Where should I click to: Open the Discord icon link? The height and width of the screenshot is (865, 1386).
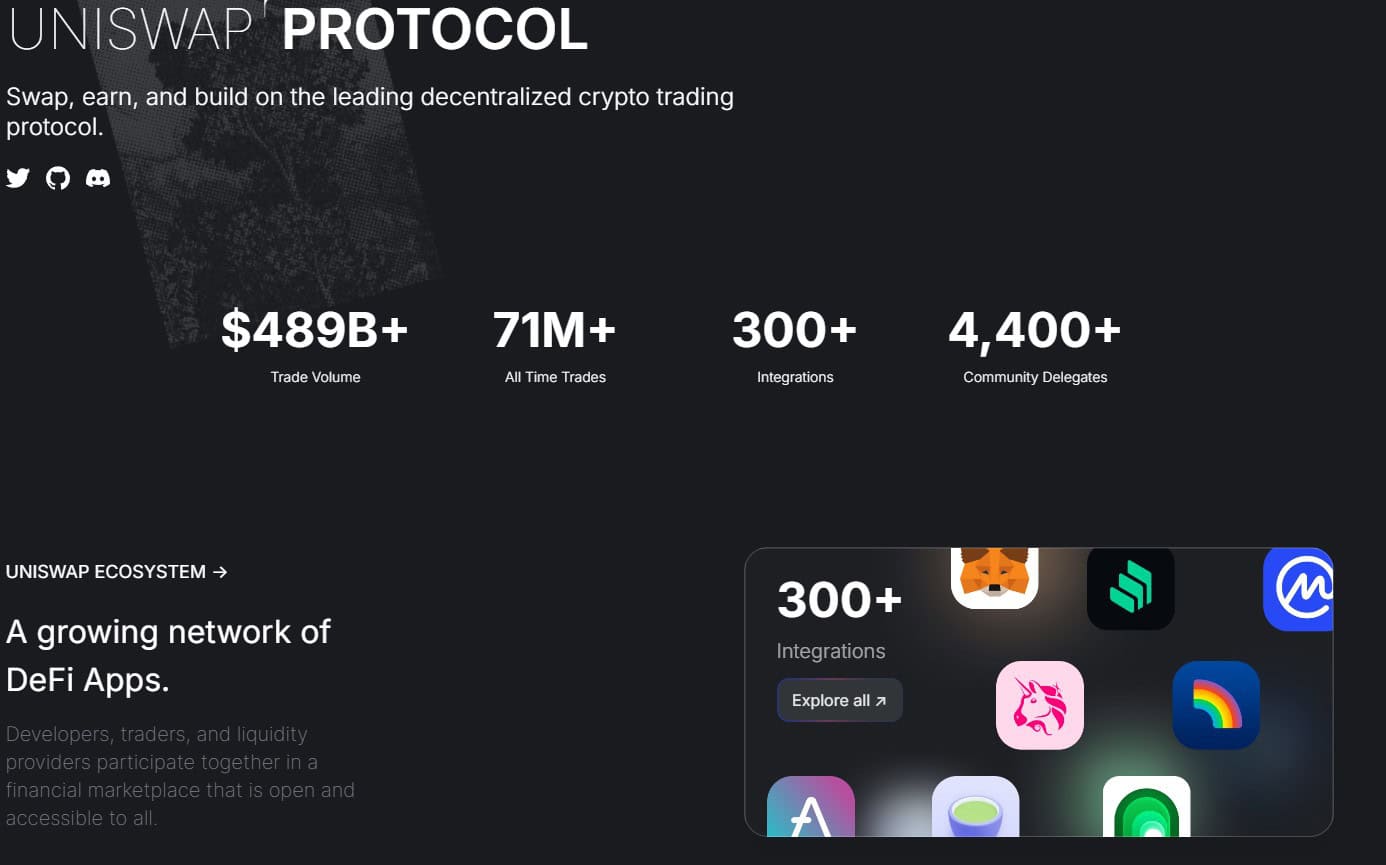pyautogui.click(x=98, y=178)
